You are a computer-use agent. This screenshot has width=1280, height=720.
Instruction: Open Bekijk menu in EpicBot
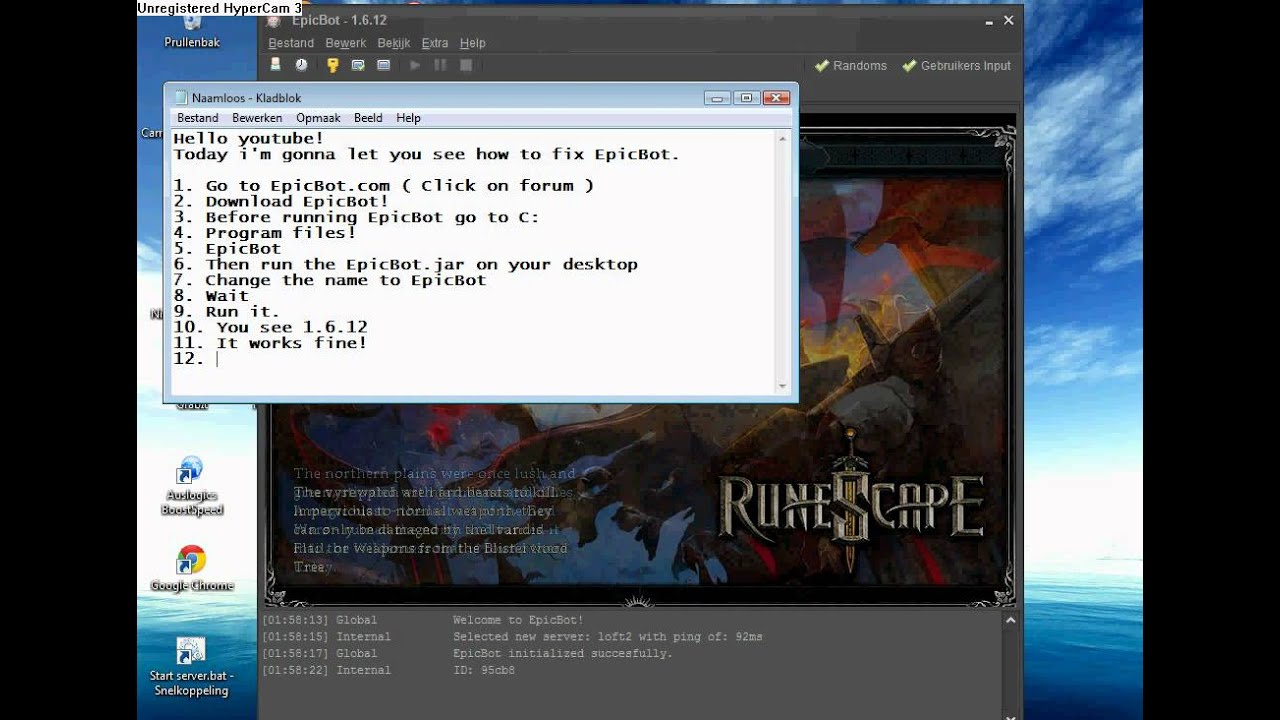[394, 43]
